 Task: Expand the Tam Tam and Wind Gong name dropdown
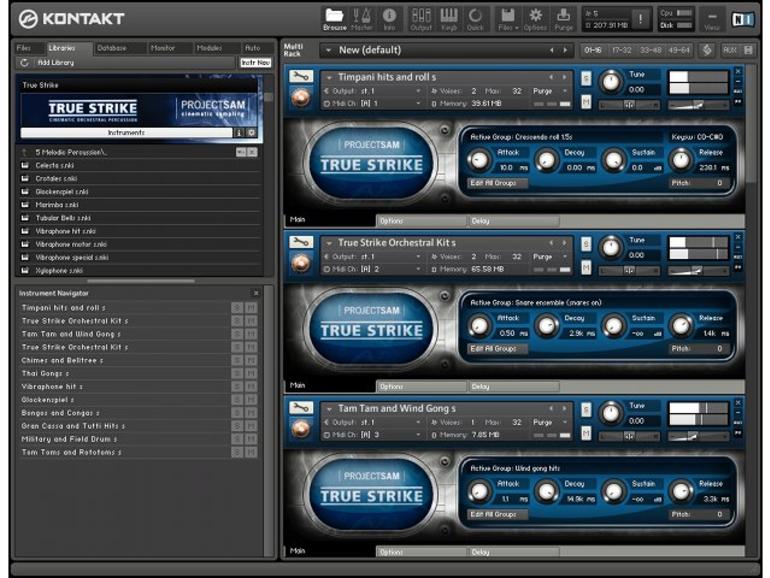click(330, 408)
